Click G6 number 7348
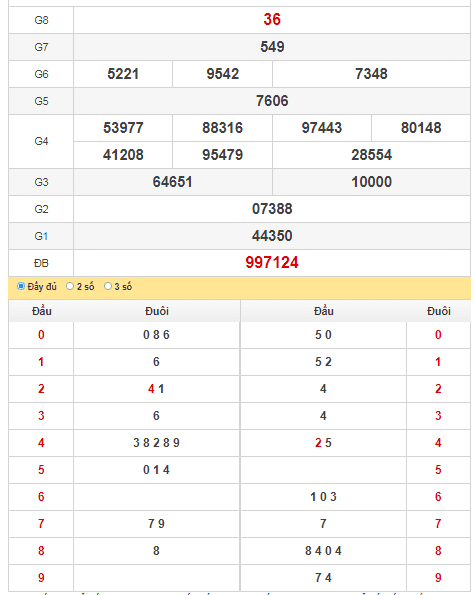Image resolution: width=475 pixels, height=595 pixels. tap(371, 74)
